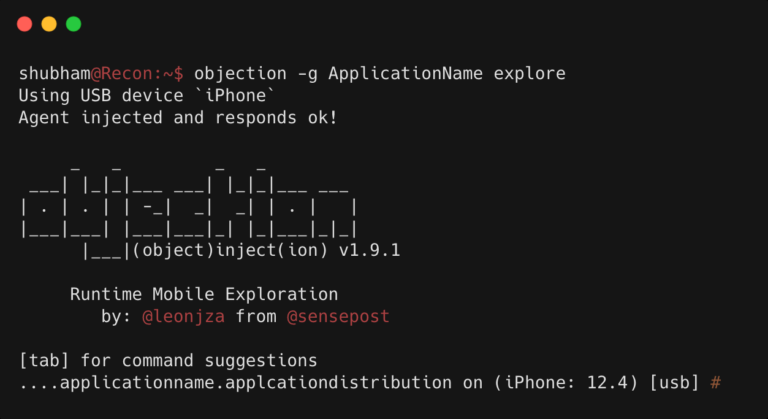The image size is (768, 419).
Task: Click the orange # prompt symbol
Action: (716, 382)
